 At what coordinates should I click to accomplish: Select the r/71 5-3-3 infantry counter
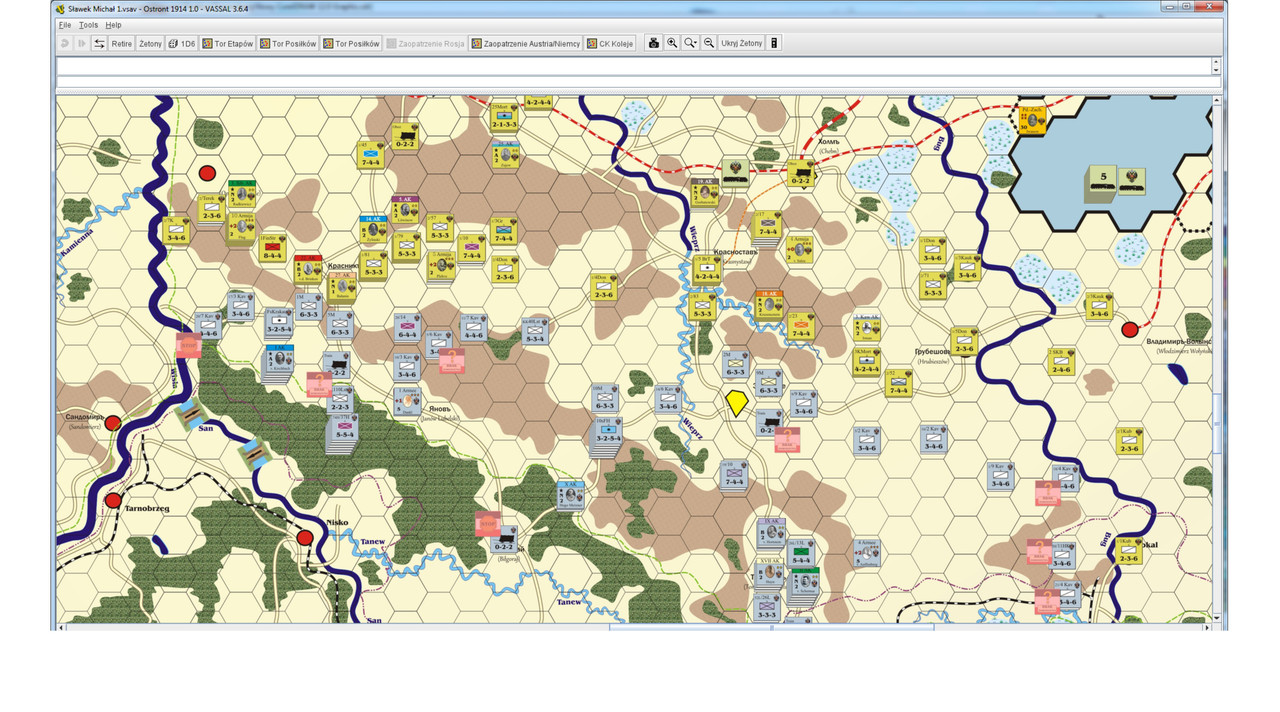(932, 286)
